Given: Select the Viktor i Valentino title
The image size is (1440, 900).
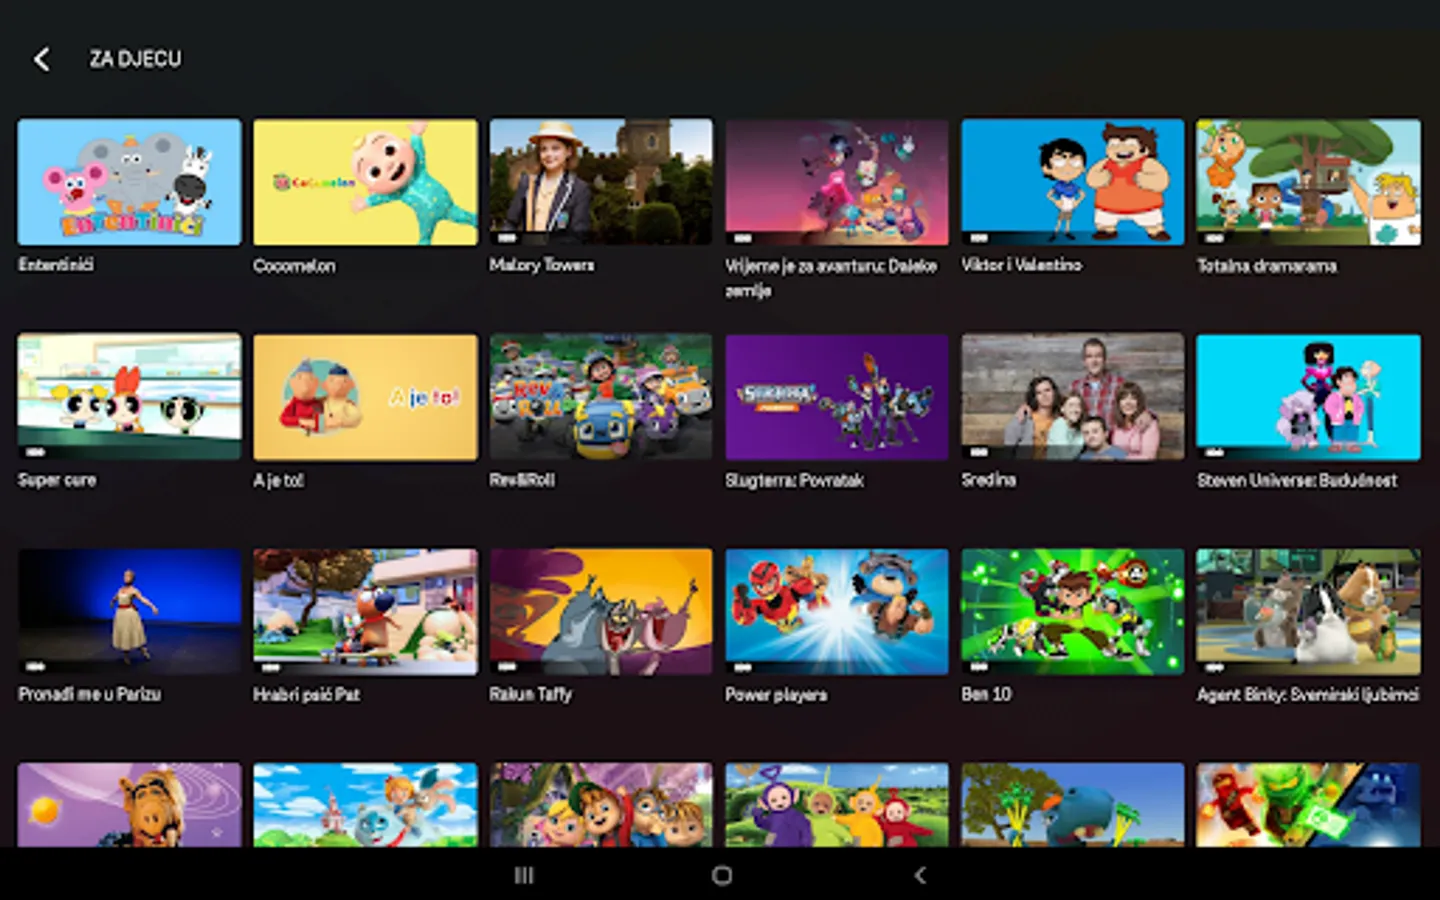Looking at the screenshot, I should (1021, 265).
